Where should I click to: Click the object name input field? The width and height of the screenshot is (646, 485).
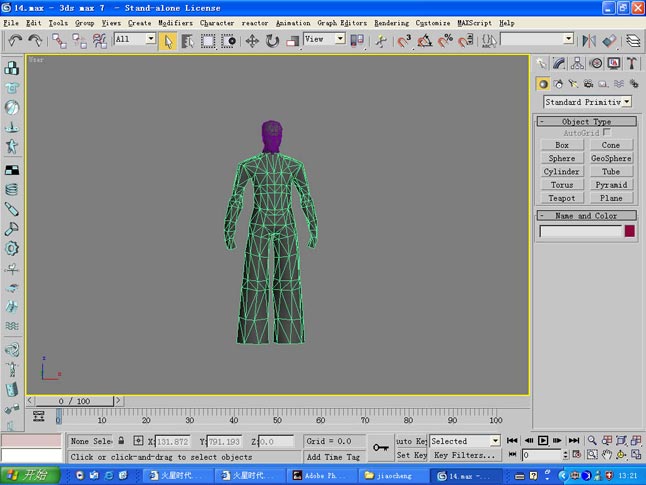pyautogui.click(x=581, y=231)
